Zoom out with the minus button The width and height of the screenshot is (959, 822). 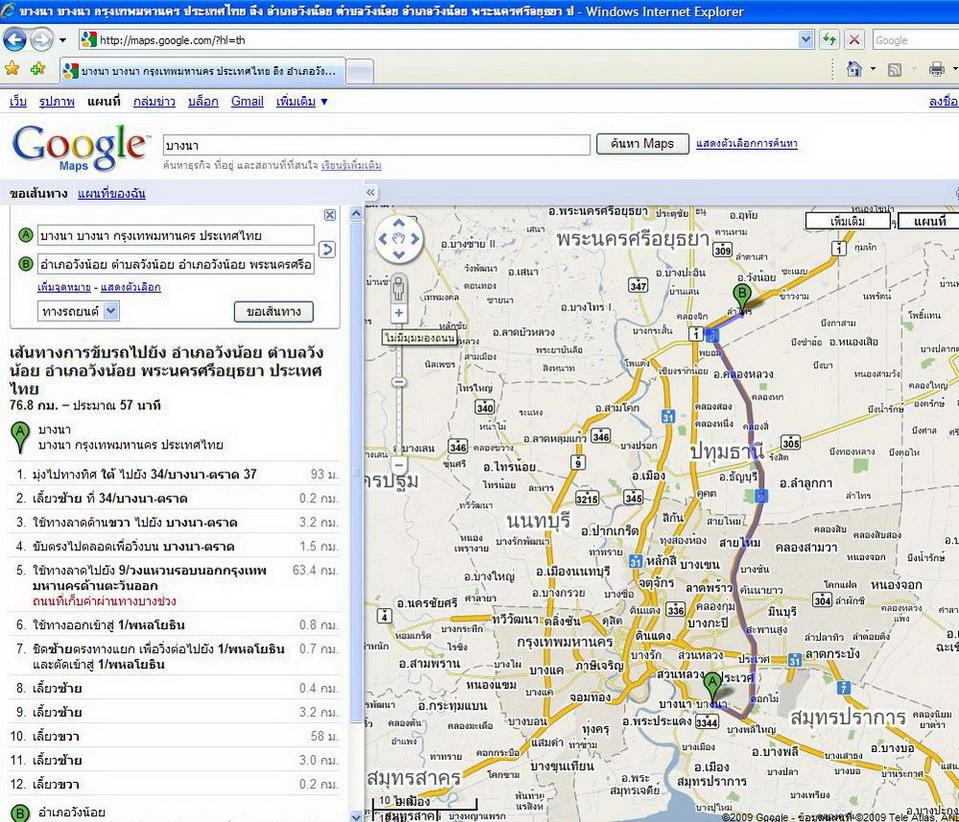pos(399,465)
